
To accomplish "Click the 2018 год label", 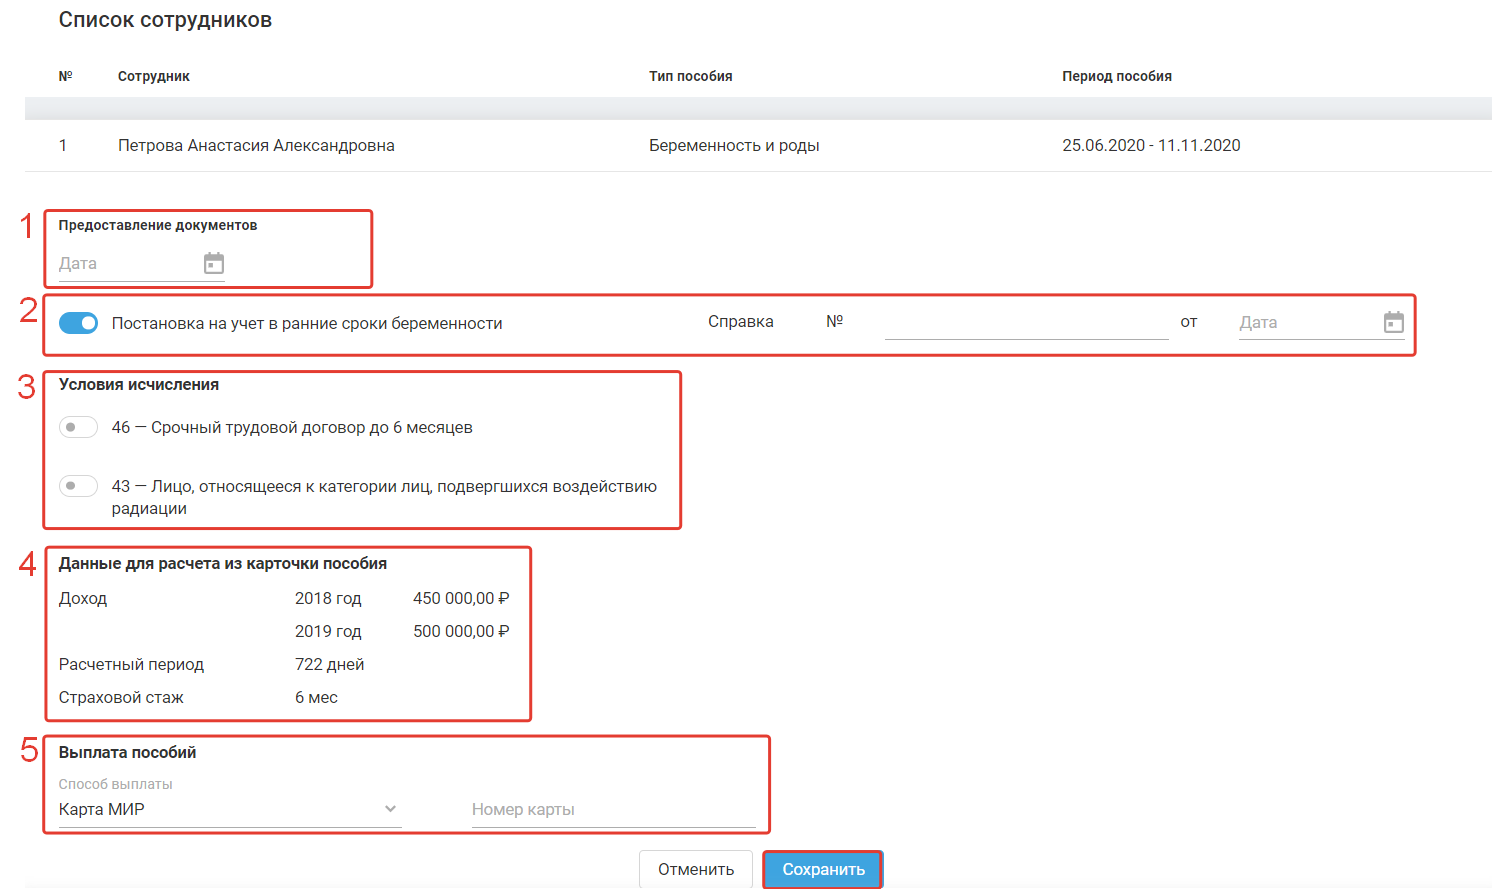I will pyautogui.click(x=328, y=599).
